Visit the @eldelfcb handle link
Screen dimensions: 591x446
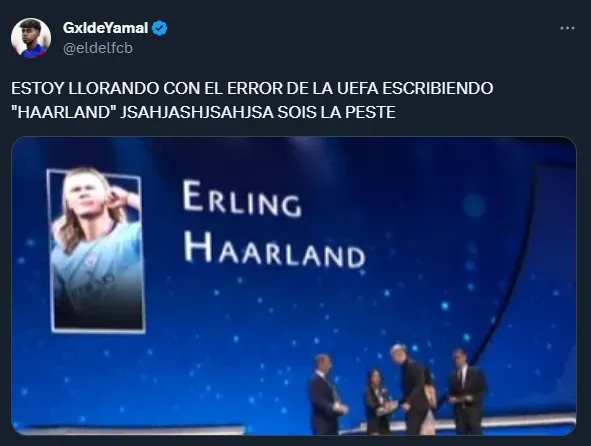click(x=98, y=48)
